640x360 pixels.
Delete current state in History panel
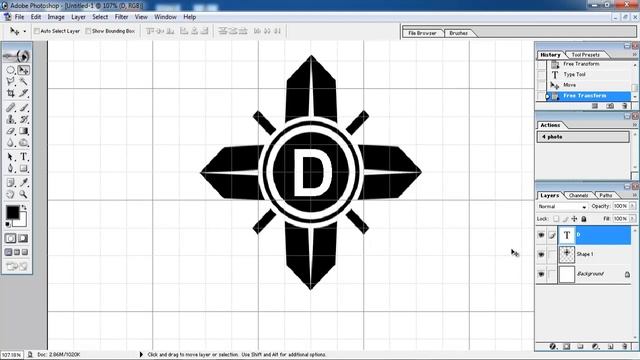pos(624,106)
